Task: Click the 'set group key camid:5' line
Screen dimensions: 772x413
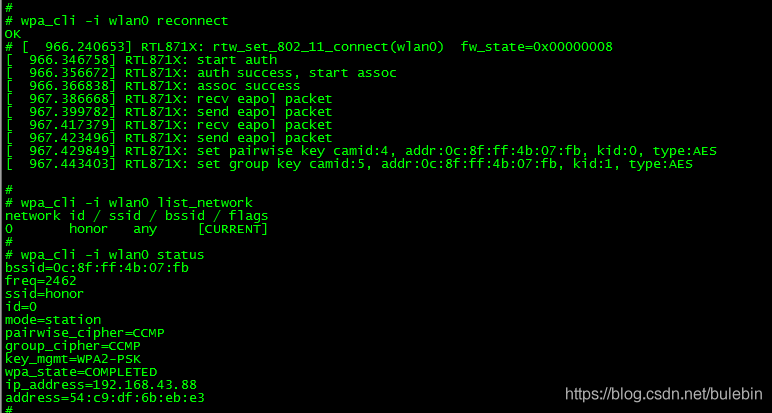Action: click(349, 164)
